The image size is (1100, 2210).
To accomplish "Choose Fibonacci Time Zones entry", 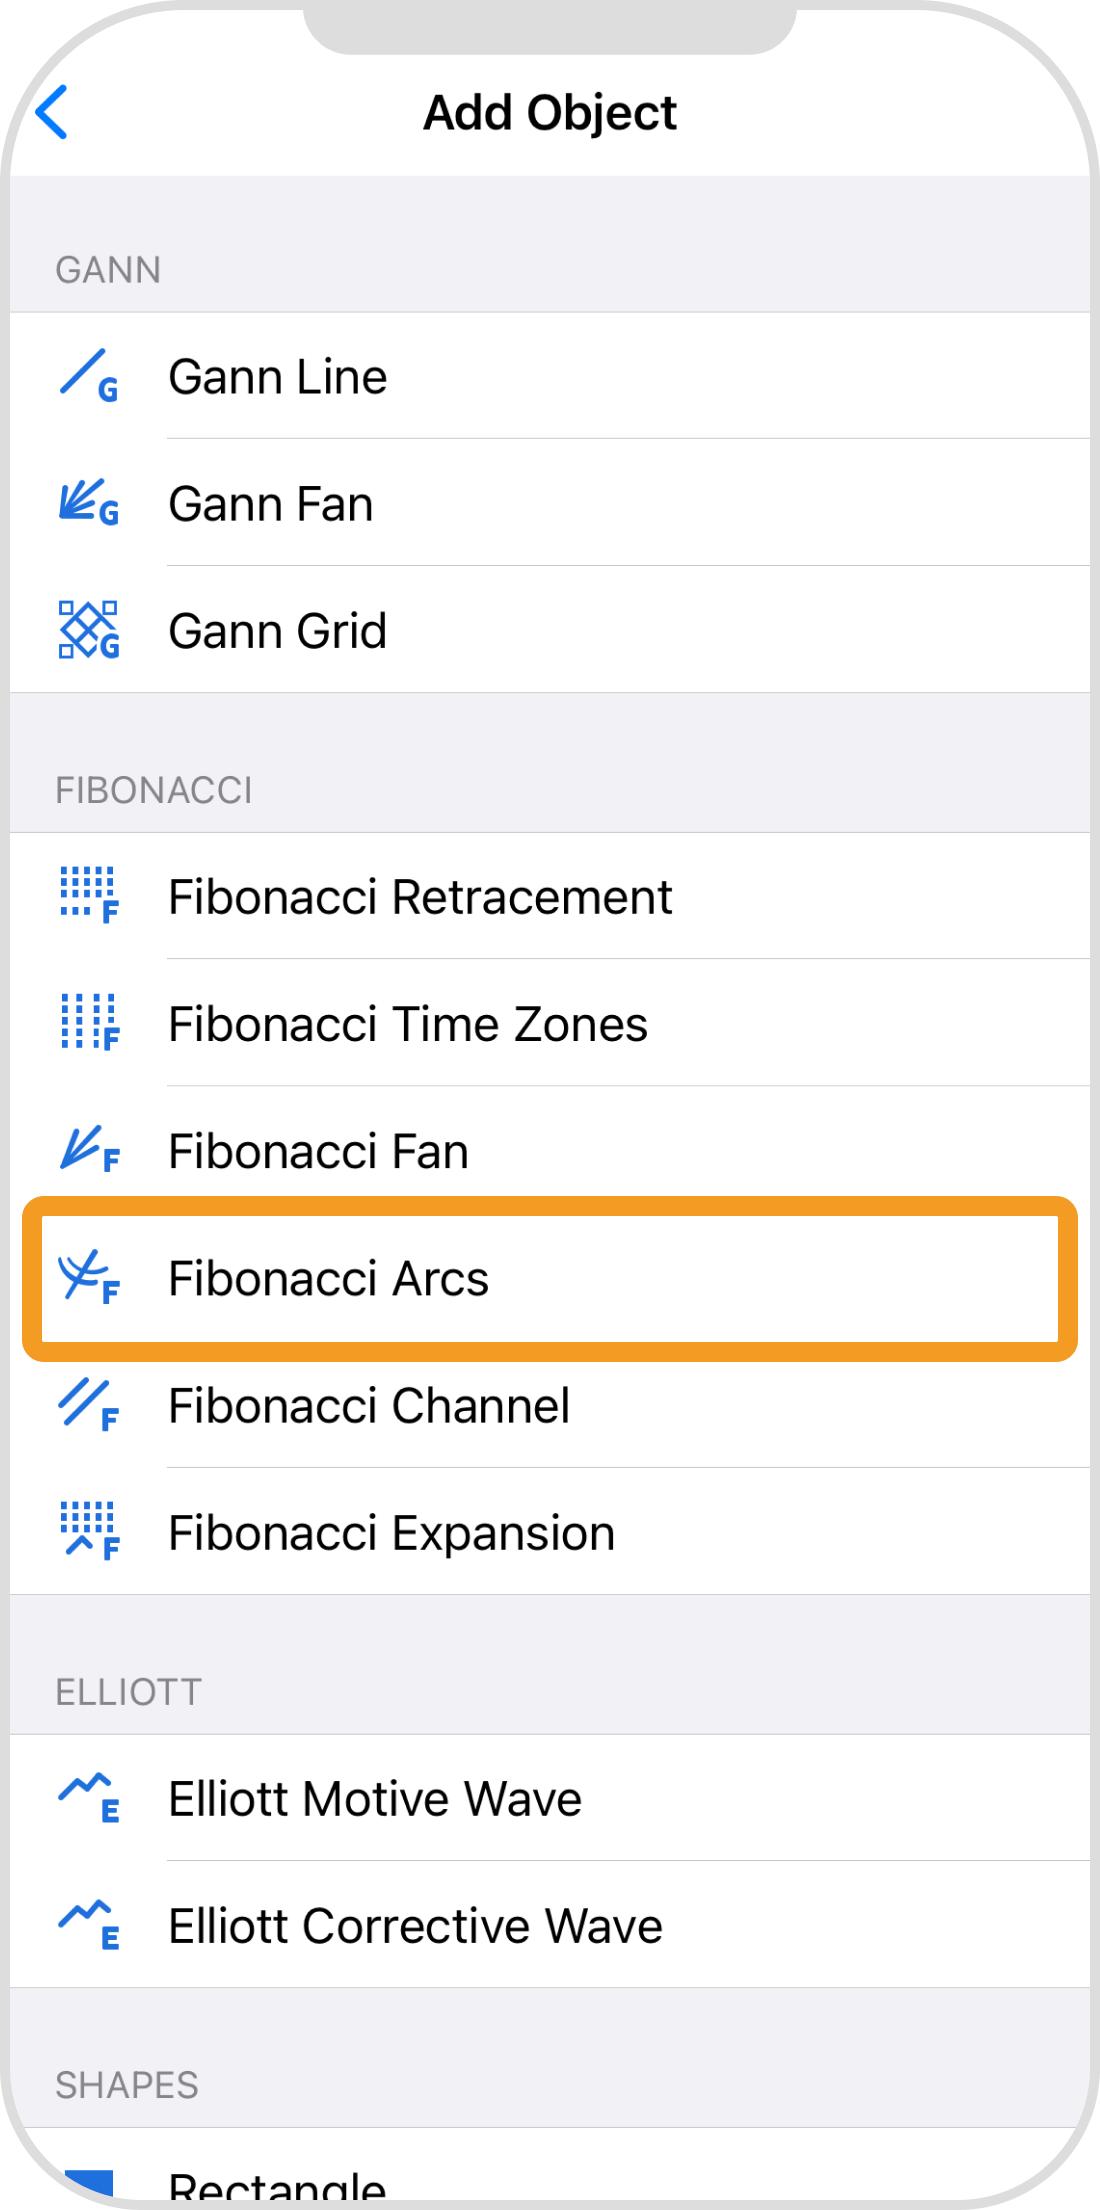I will (408, 1024).
